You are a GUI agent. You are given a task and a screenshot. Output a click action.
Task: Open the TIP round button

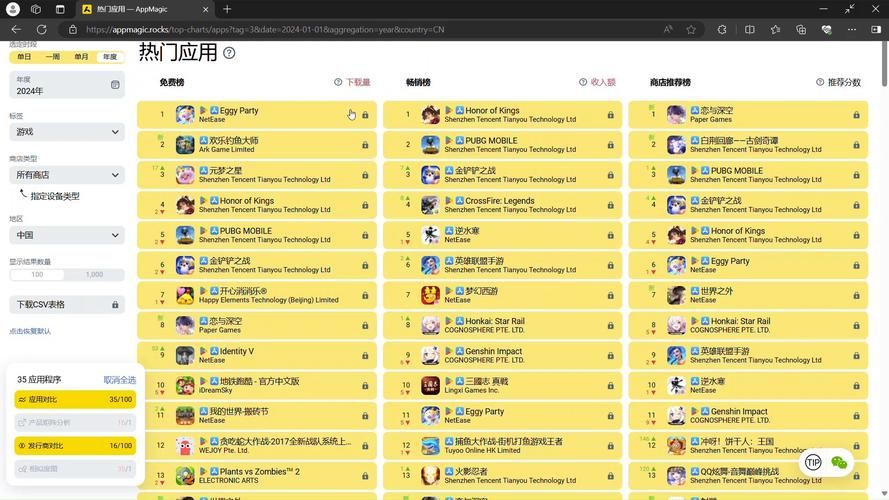pyautogui.click(x=813, y=463)
